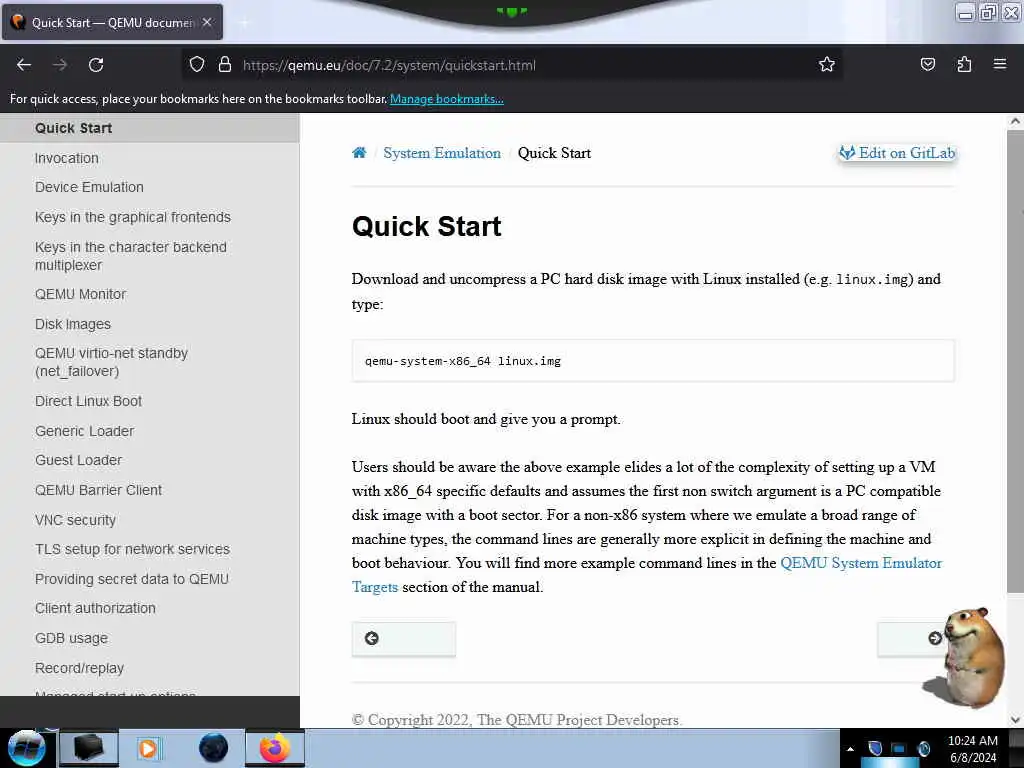
Task: Open TLS setup for network services
Action: [133, 549]
